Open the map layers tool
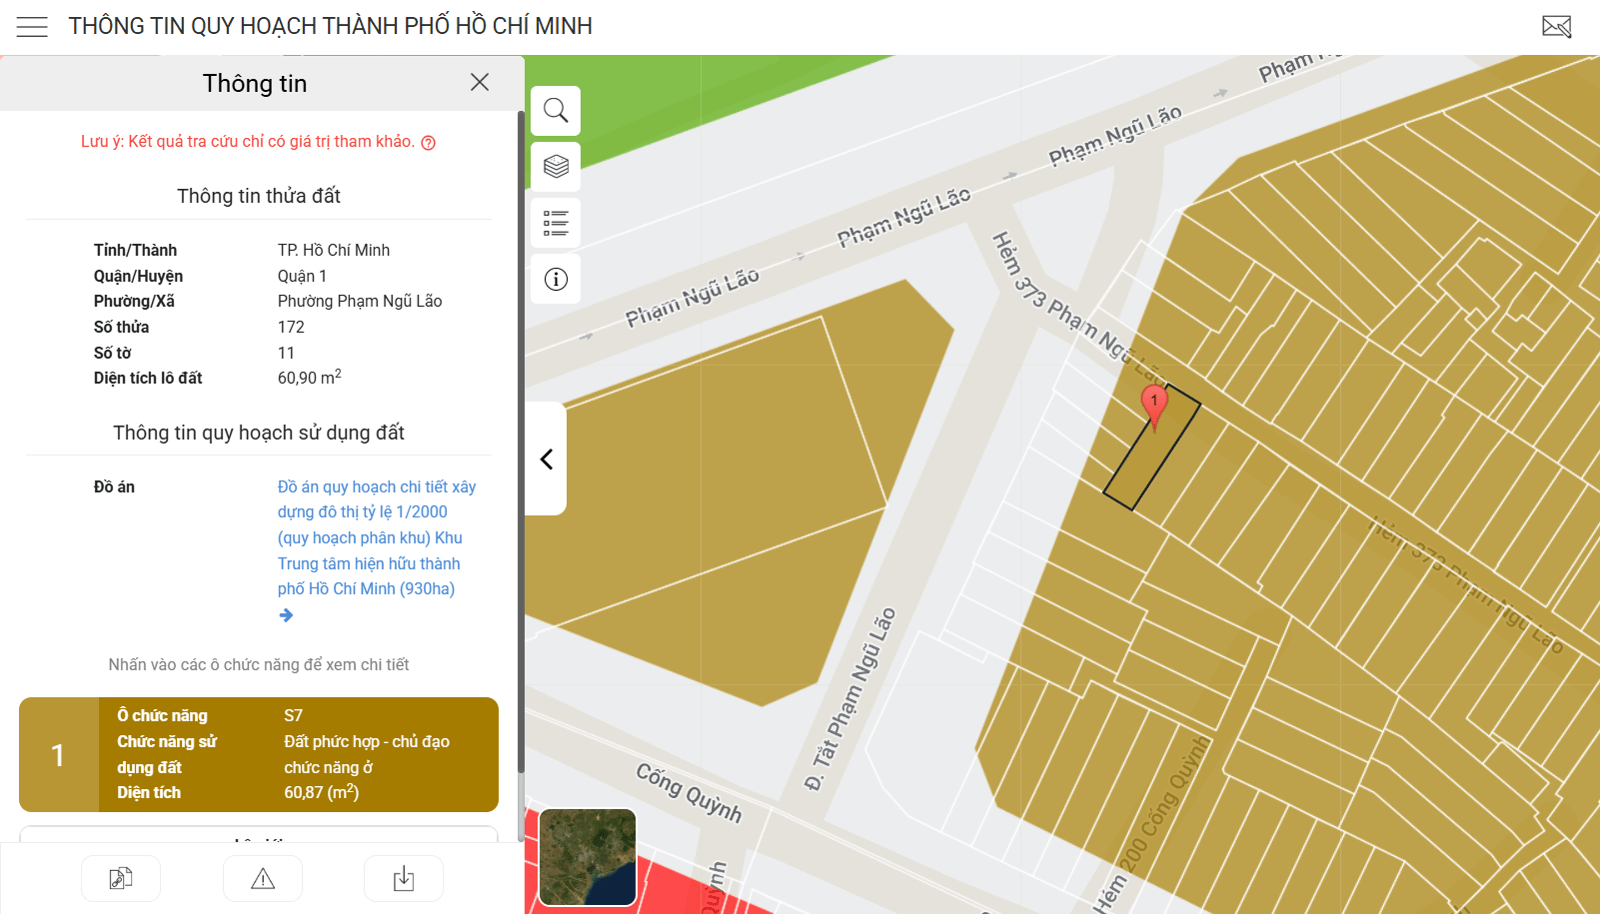 (556, 166)
